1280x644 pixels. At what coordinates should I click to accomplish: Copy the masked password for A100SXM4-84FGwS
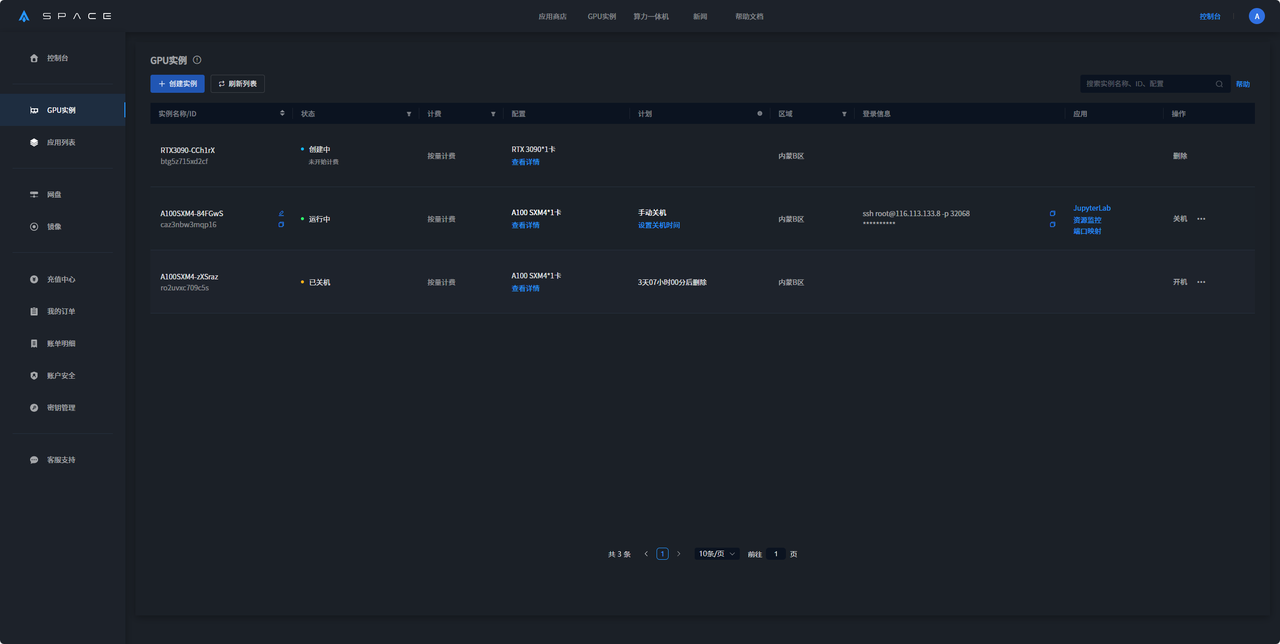(1052, 224)
